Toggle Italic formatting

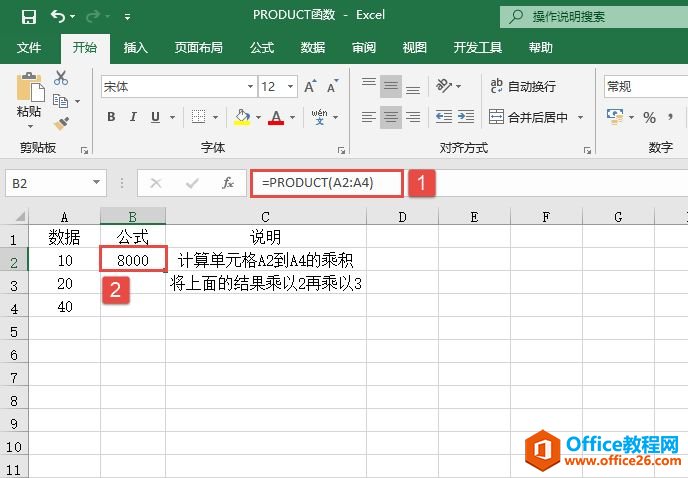pos(135,117)
